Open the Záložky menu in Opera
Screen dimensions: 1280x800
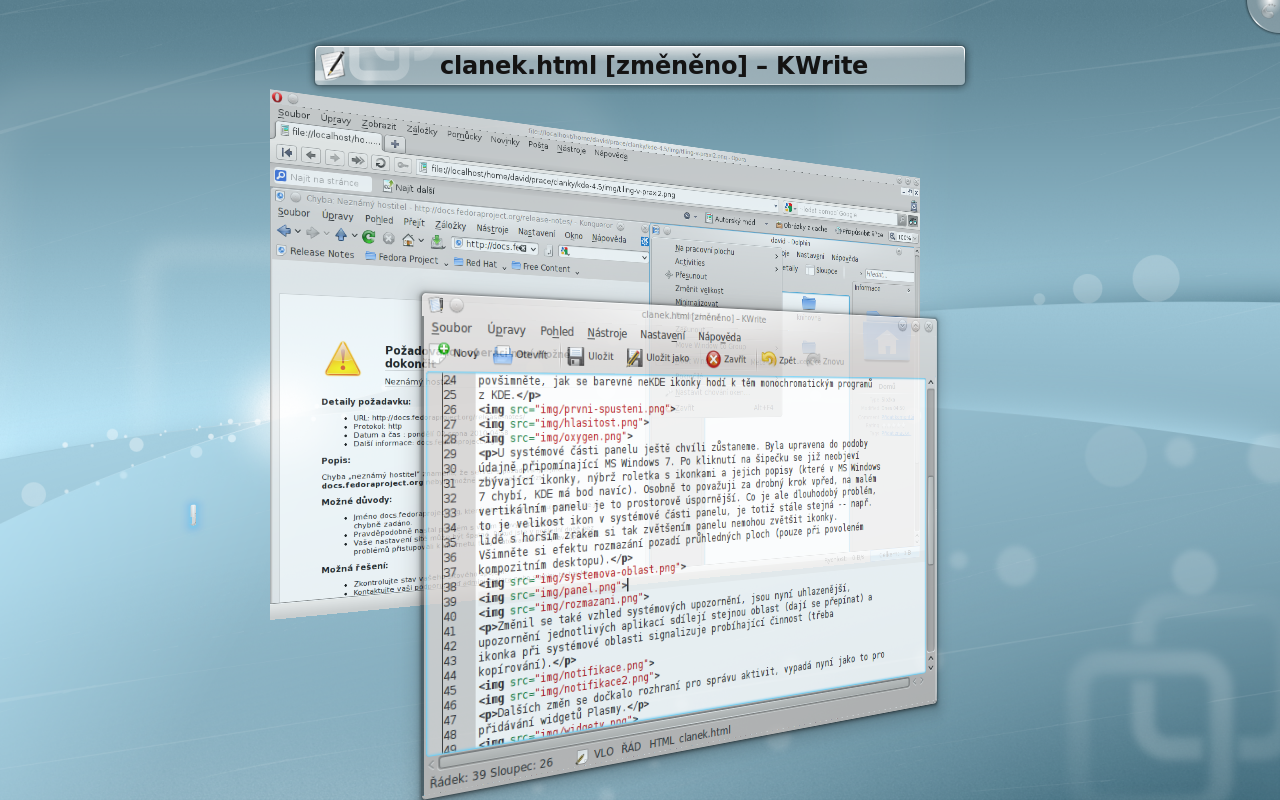click(422, 130)
